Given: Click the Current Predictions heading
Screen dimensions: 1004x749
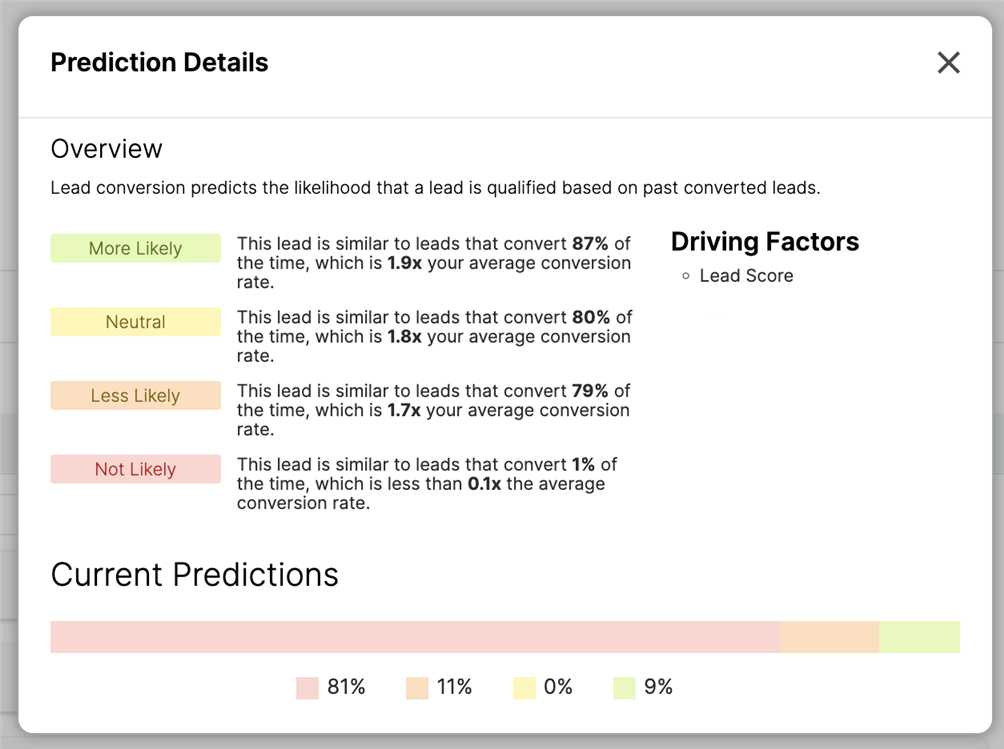Looking at the screenshot, I should coord(194,575).
